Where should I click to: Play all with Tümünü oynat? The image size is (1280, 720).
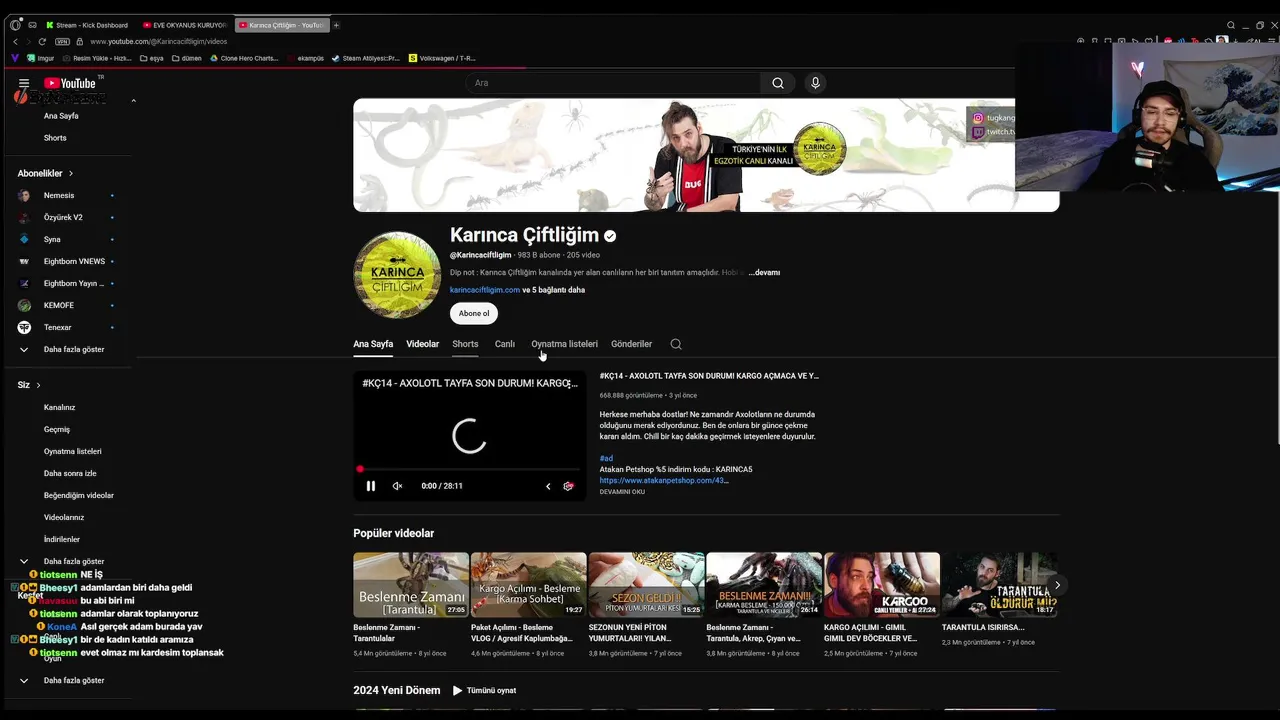click(x=484, y=690)
